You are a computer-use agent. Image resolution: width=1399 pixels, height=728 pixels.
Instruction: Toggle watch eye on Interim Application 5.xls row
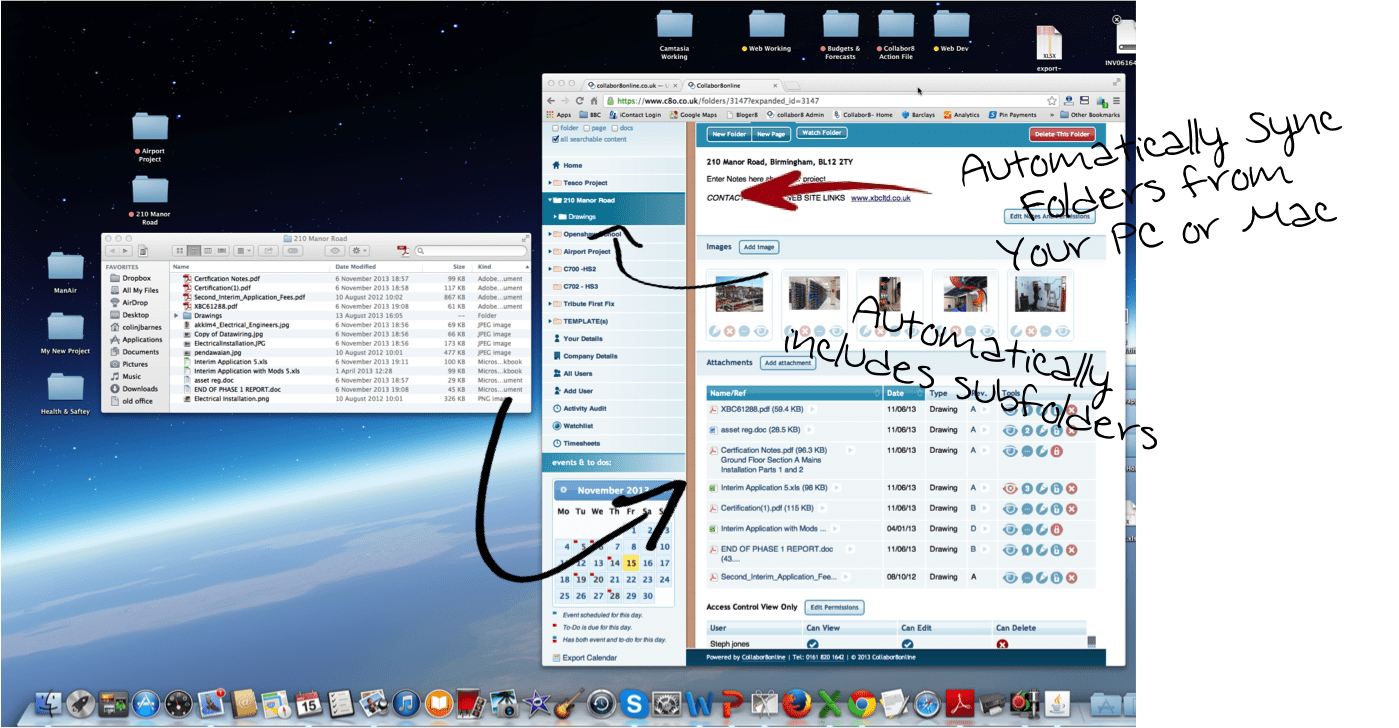pos(1010,489)
